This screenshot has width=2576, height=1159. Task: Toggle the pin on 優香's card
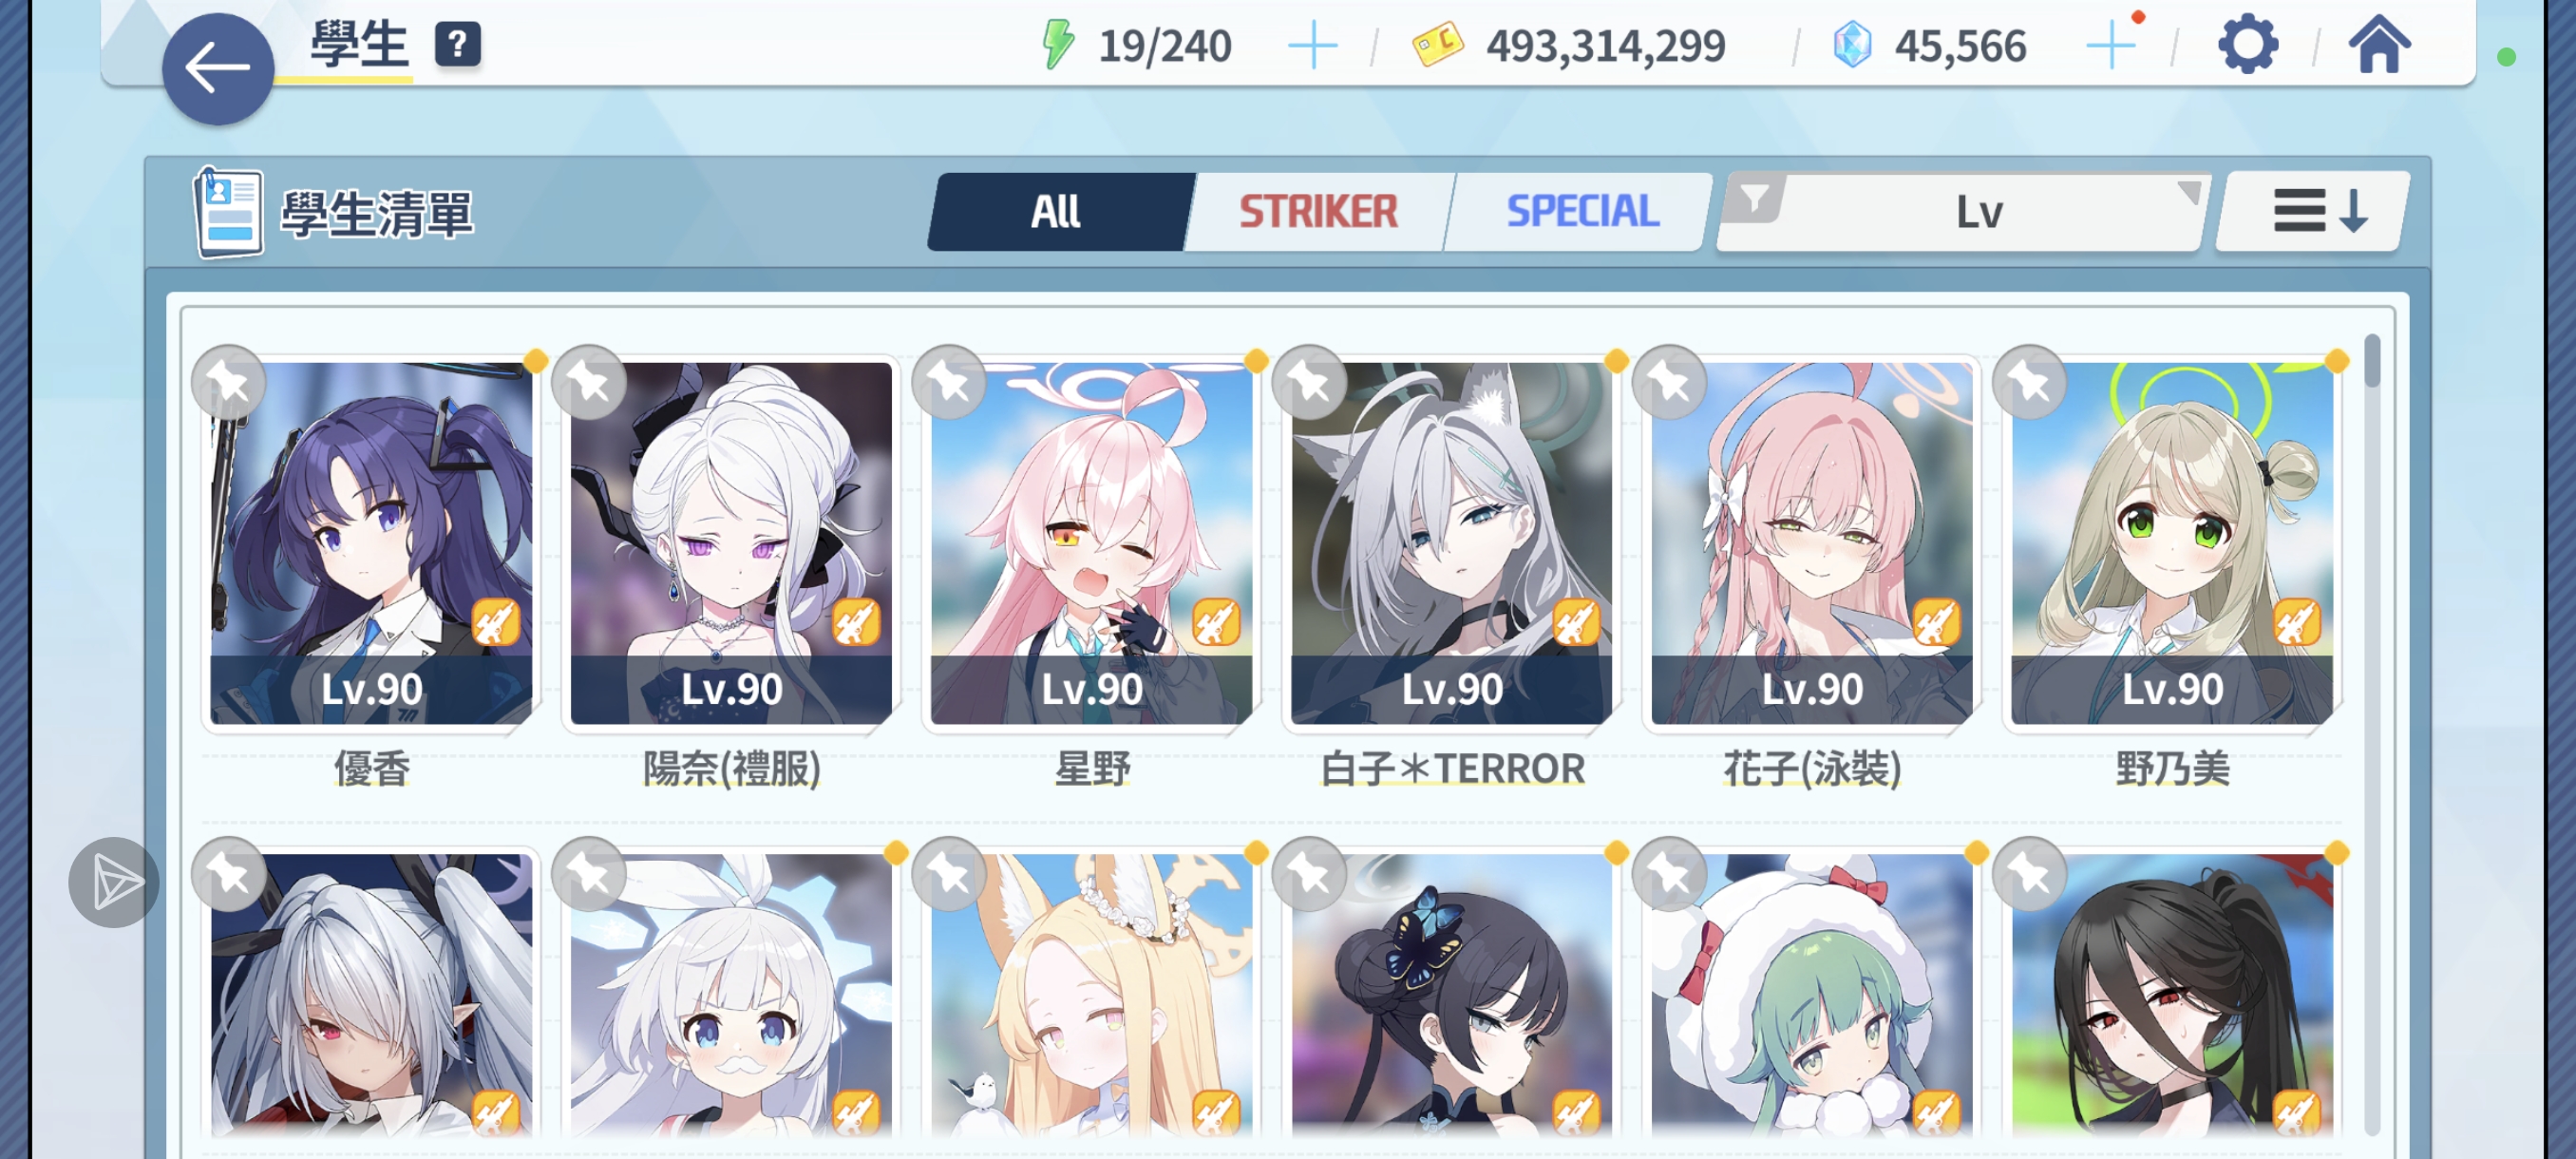point(229,382)
